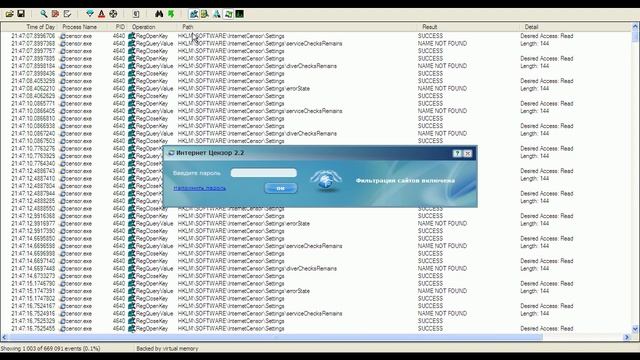This screenshot has height=360, width=640.
Task: Open help via the question mark in Интернет Цензор
Action: pos(457,153)
